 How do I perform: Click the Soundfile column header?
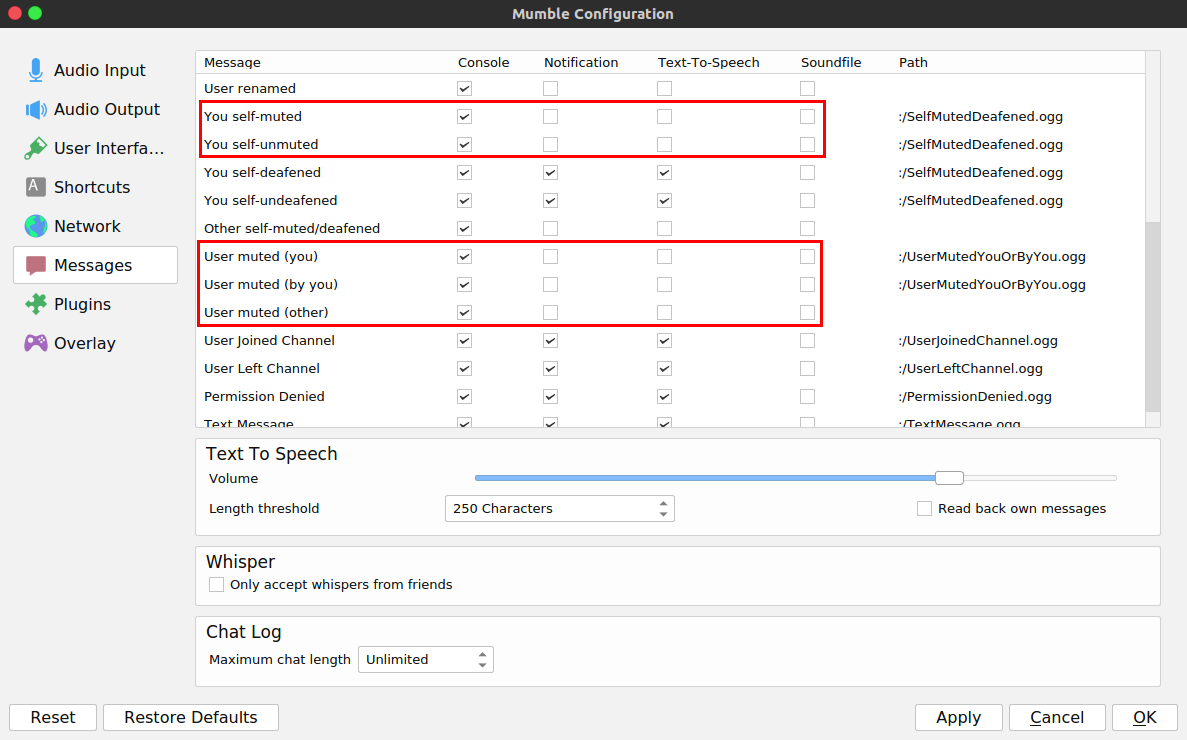coord(831,63)
